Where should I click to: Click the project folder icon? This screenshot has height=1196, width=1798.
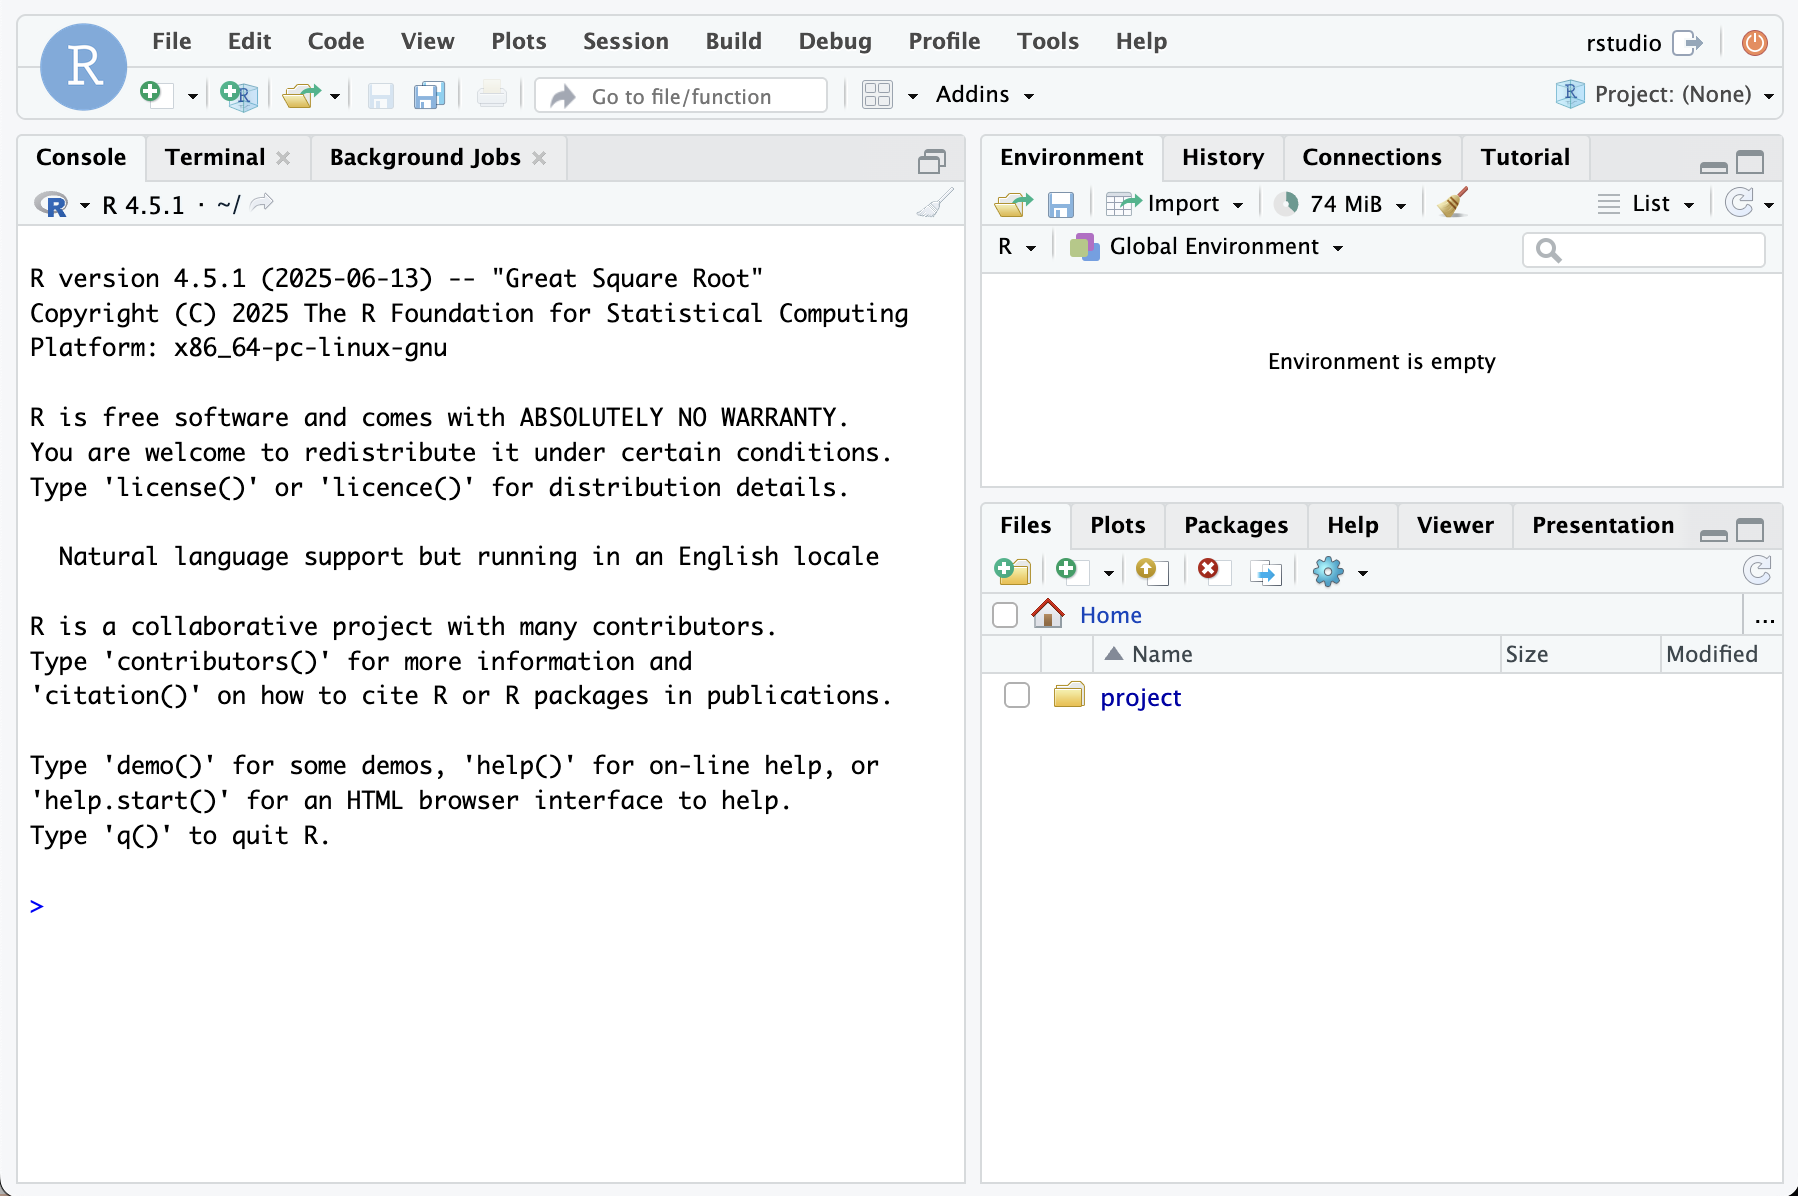coord(1069,695)
